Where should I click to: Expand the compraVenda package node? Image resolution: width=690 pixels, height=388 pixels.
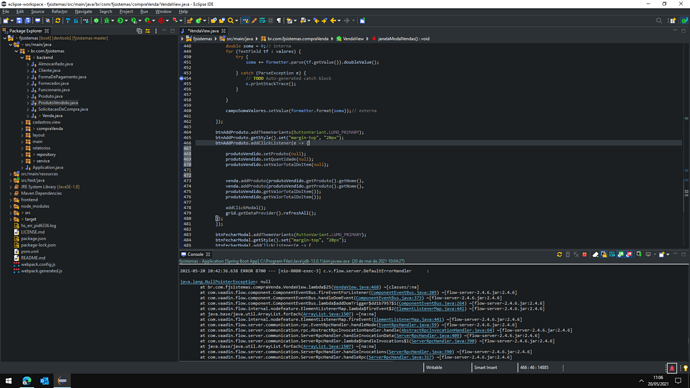click(22, 129)
